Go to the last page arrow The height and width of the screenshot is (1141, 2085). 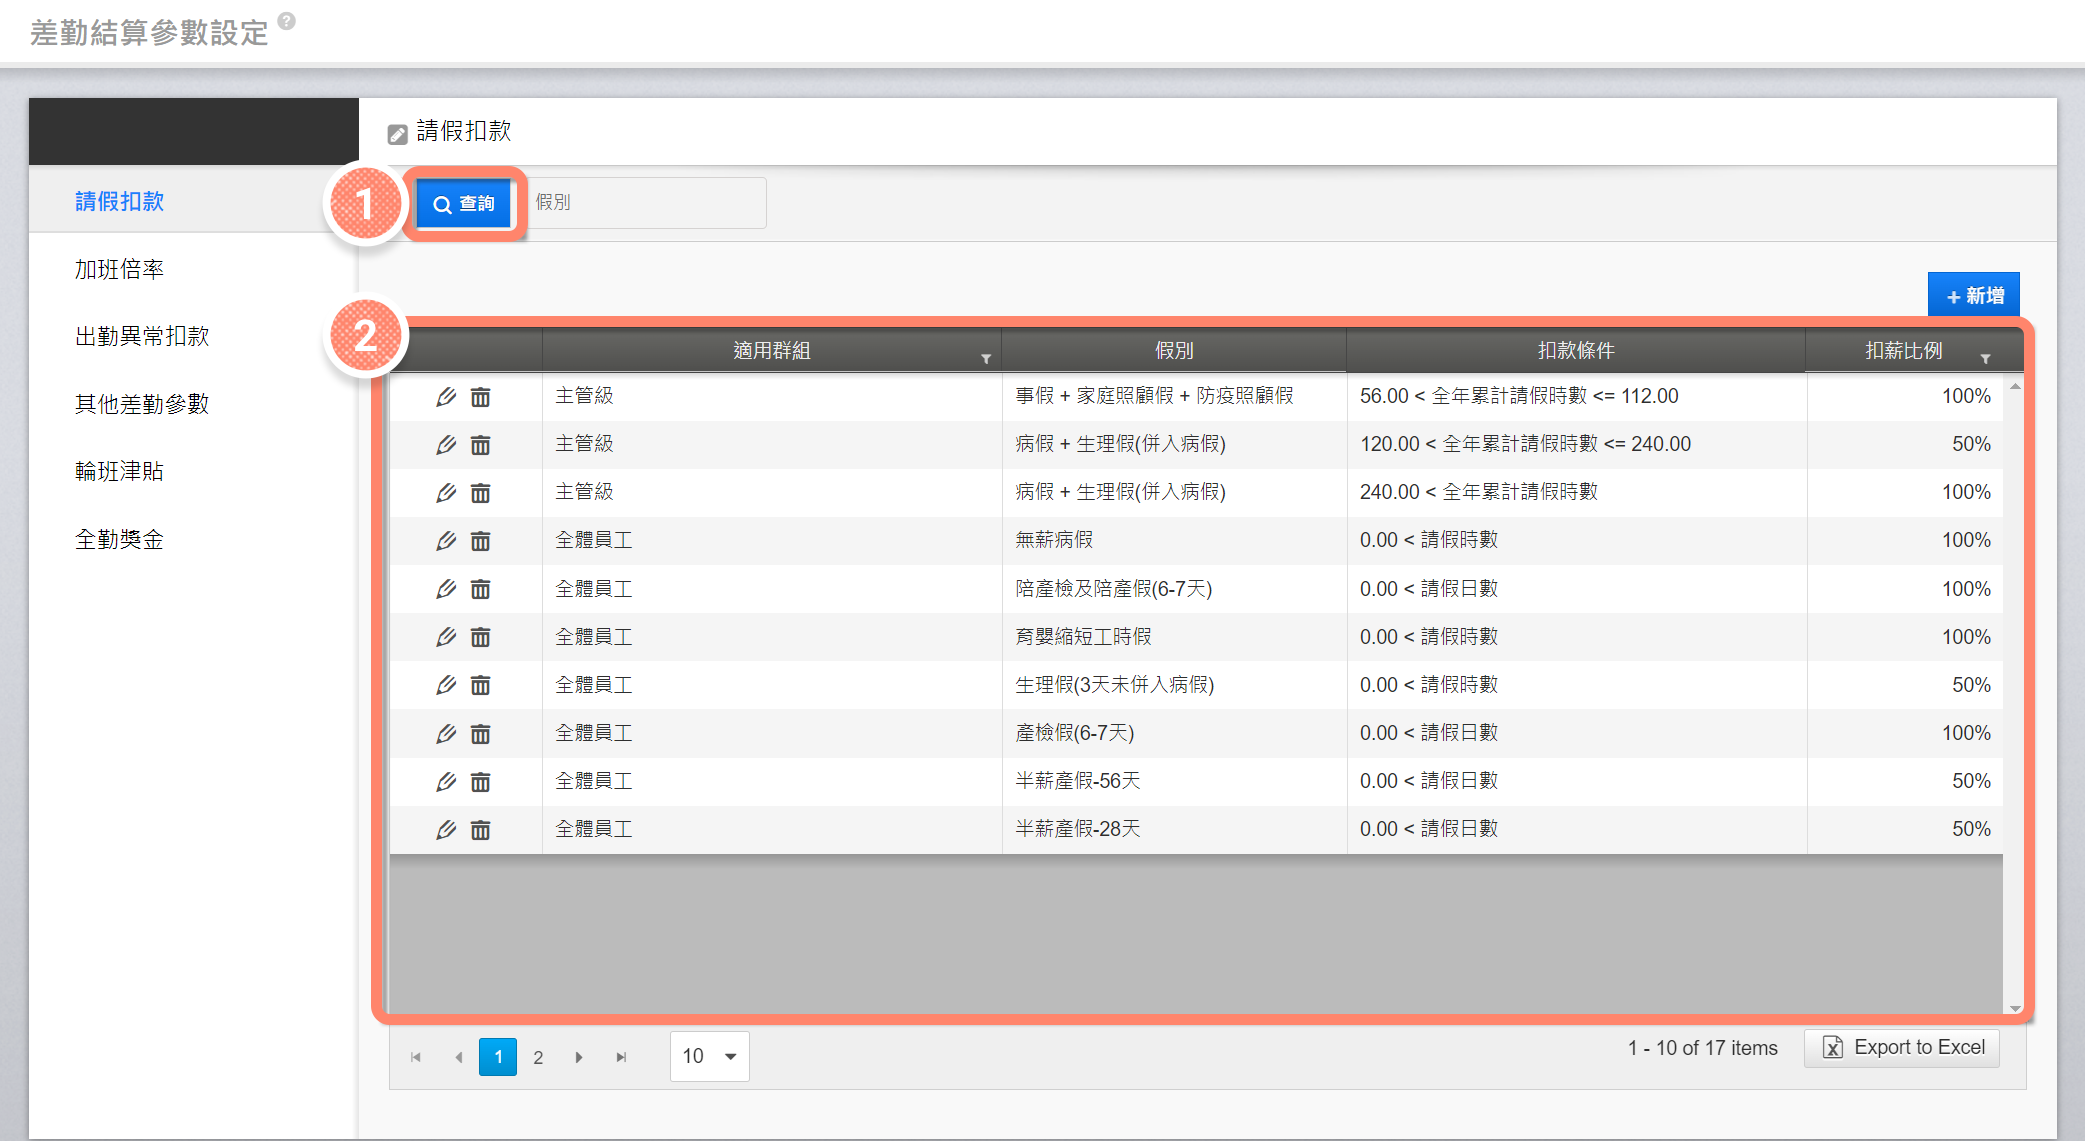coord(621,1057)
